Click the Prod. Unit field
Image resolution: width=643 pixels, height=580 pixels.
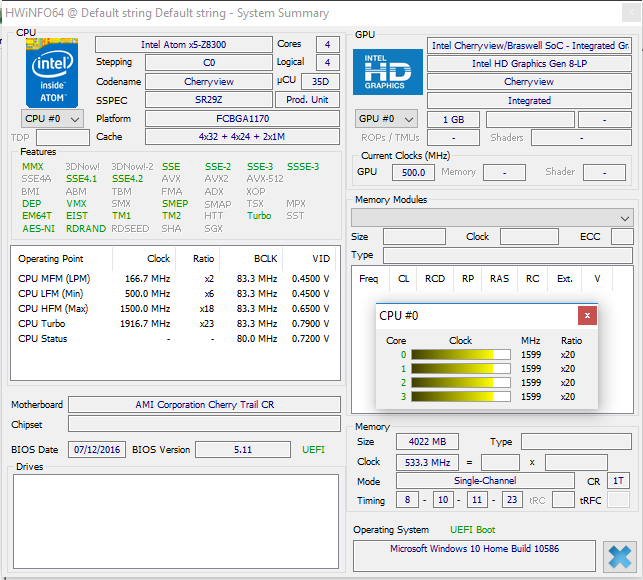[x=307, y=100]
